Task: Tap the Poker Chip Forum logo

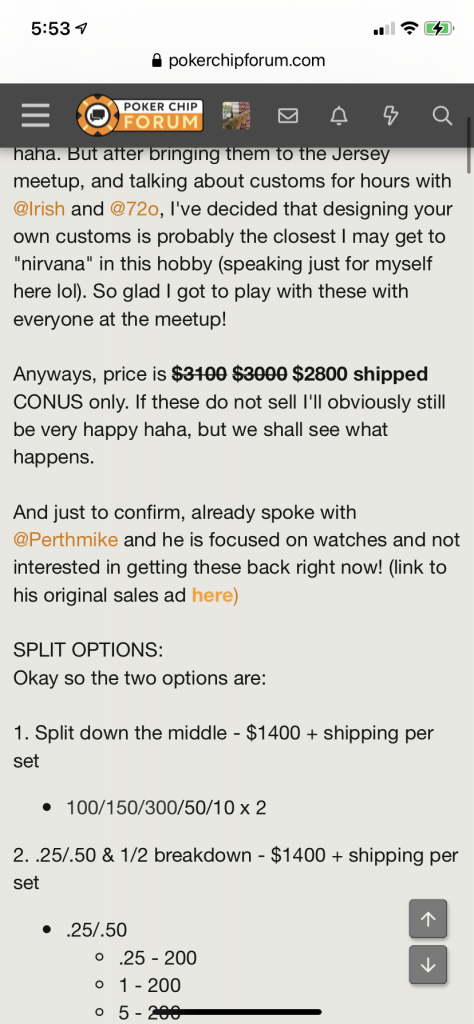Action: tap(140, 115)
